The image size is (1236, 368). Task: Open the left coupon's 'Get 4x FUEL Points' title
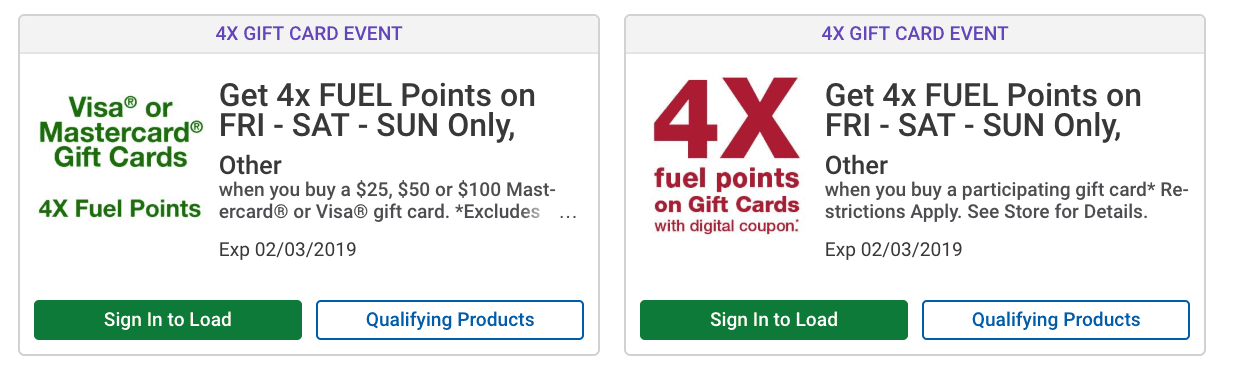(x=377, y=111)
